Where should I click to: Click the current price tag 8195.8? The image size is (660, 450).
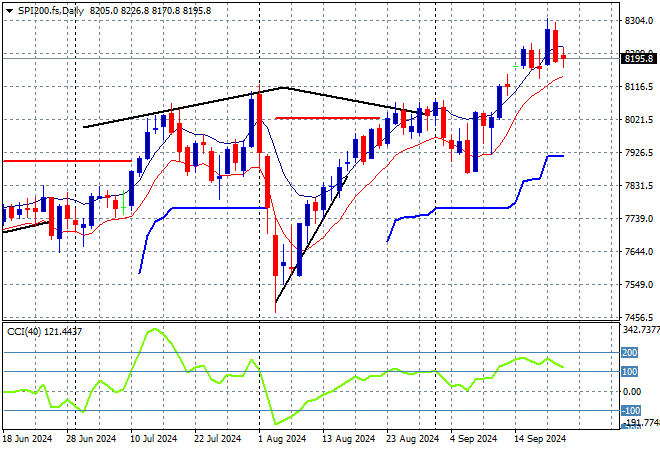pyautogui.click(x=639, y=59)
